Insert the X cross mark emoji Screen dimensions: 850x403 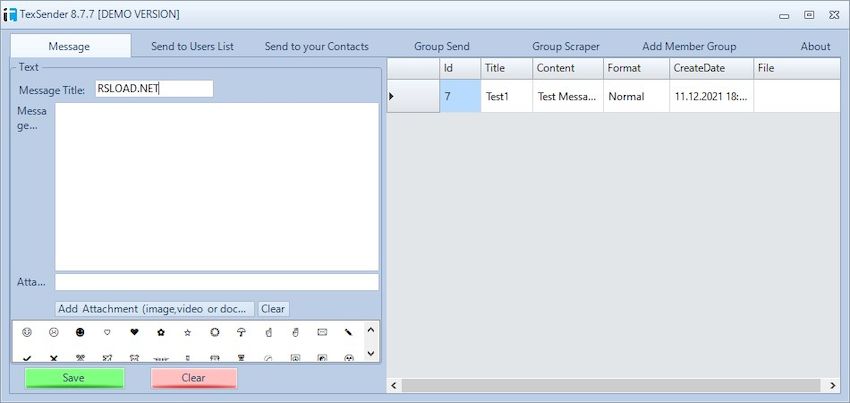[54, 358]
